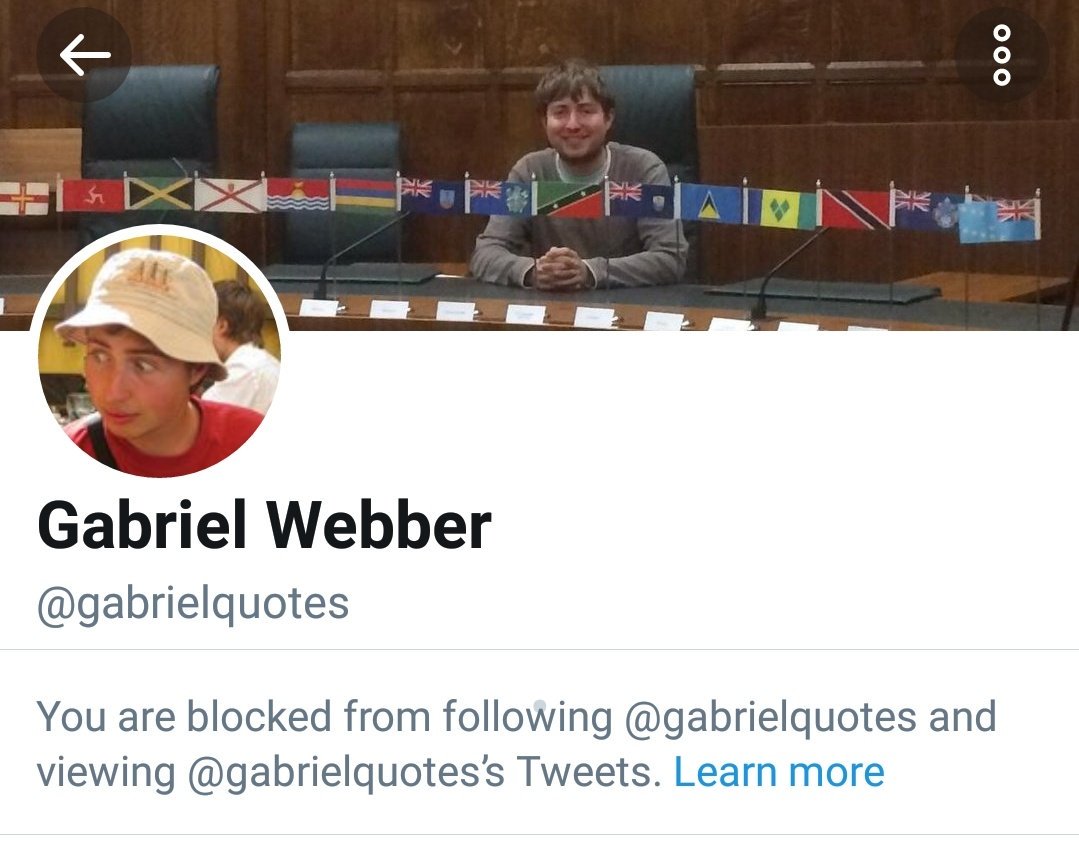This screenshot has width=1079, height=850.
Task: Select the Saint Lucia flag with the triangle
Action: coord(710,202)
